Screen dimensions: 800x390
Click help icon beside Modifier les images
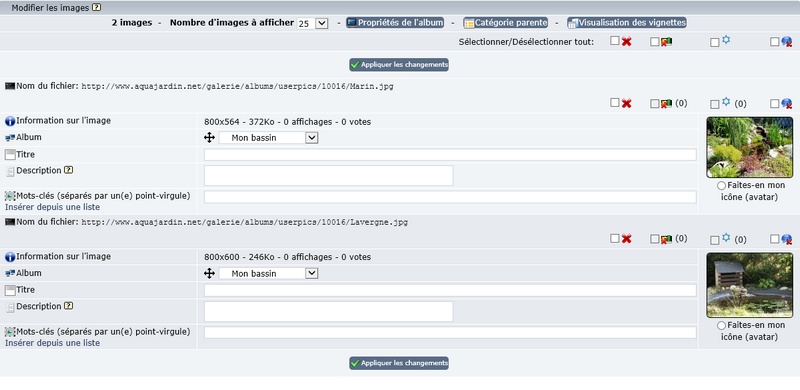[x=96, y=8]
